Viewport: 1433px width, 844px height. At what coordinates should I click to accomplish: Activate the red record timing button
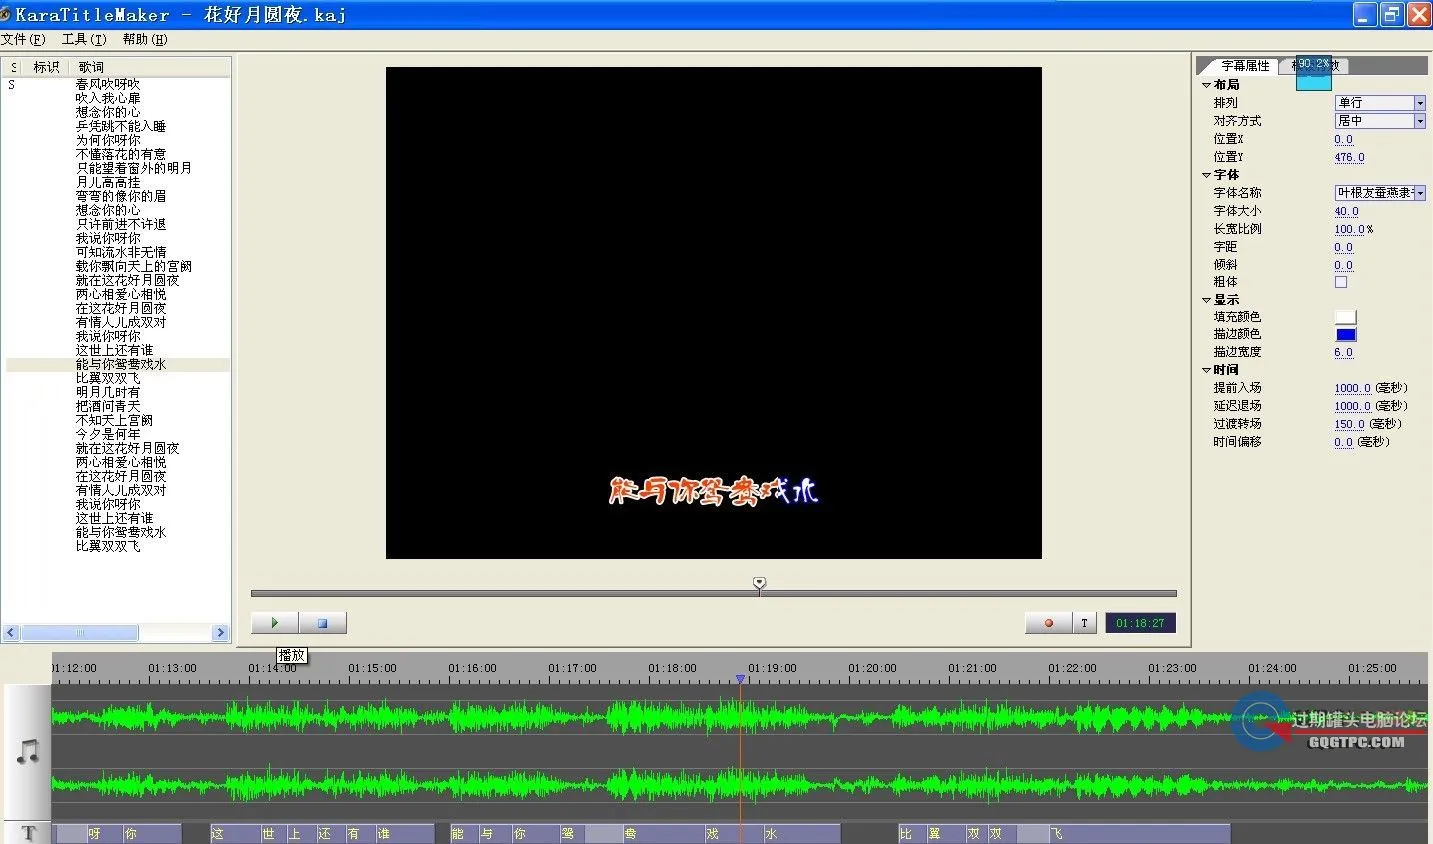[x=1047, y=622]
